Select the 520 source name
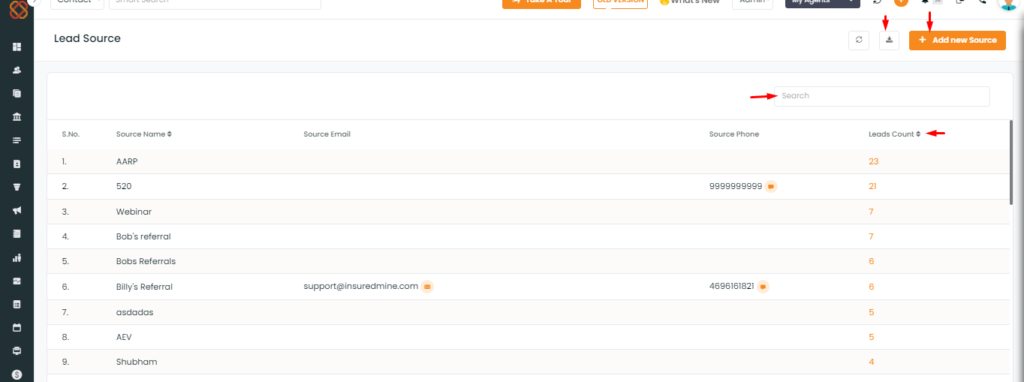 coord(123,186)
